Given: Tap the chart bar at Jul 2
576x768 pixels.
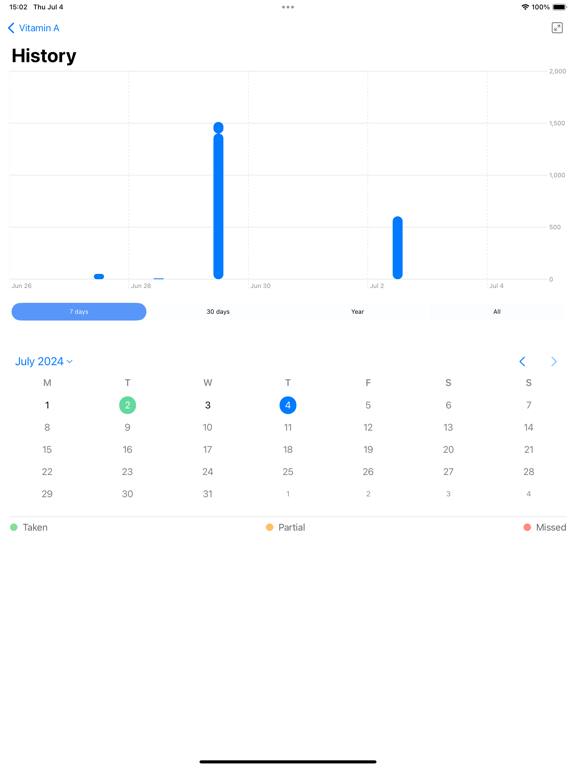Looking at the screenshot, I should (398, 248).
